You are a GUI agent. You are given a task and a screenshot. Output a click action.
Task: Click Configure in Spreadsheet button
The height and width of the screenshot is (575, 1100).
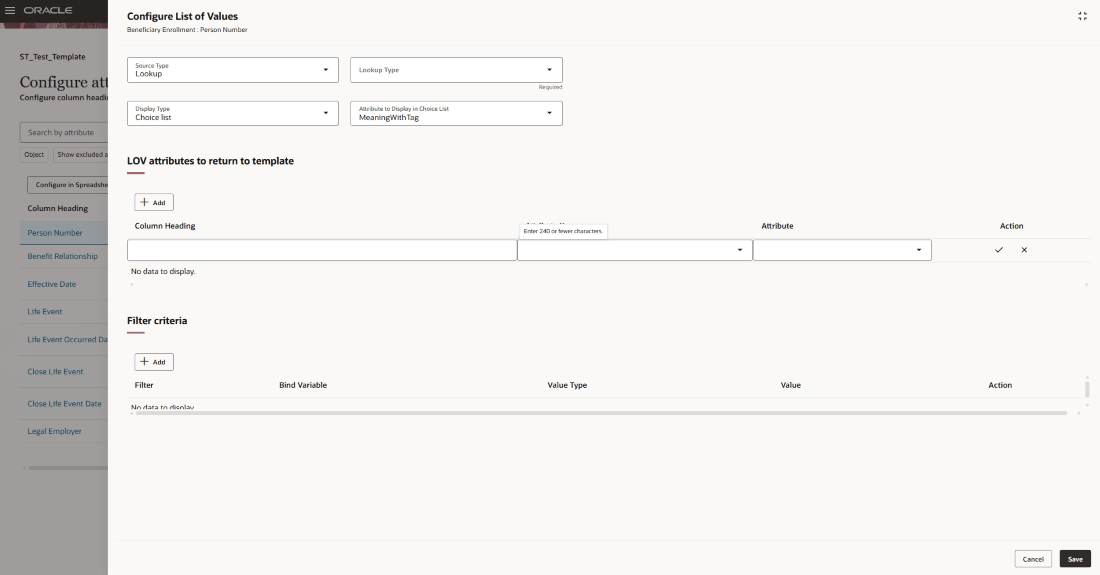point(68,185)
